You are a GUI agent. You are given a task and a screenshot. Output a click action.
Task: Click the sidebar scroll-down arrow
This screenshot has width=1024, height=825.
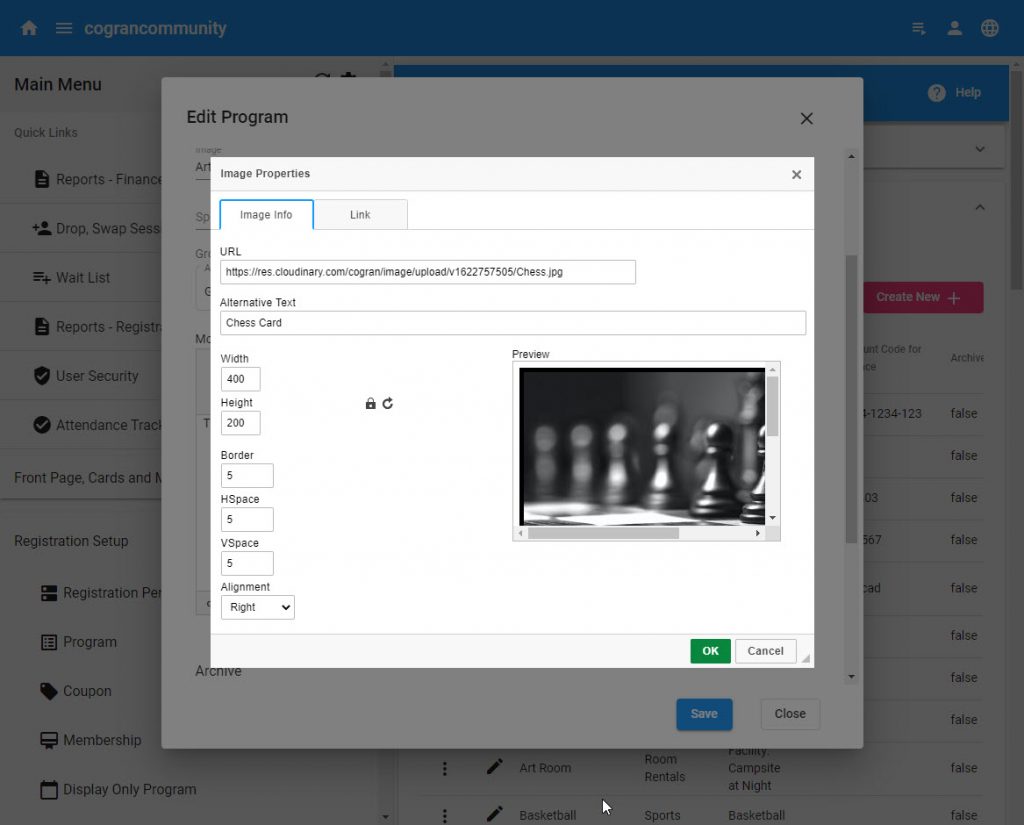[385, 817]
